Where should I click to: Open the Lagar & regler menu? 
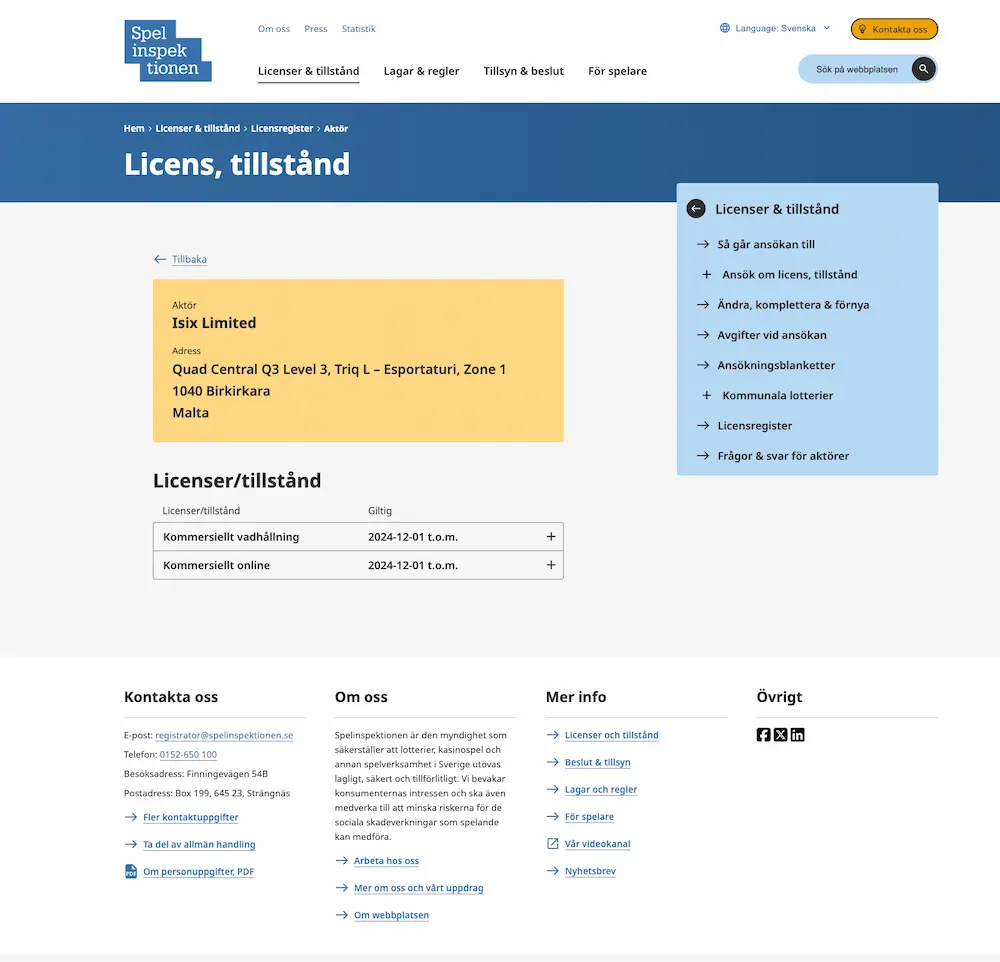[422, 71]
